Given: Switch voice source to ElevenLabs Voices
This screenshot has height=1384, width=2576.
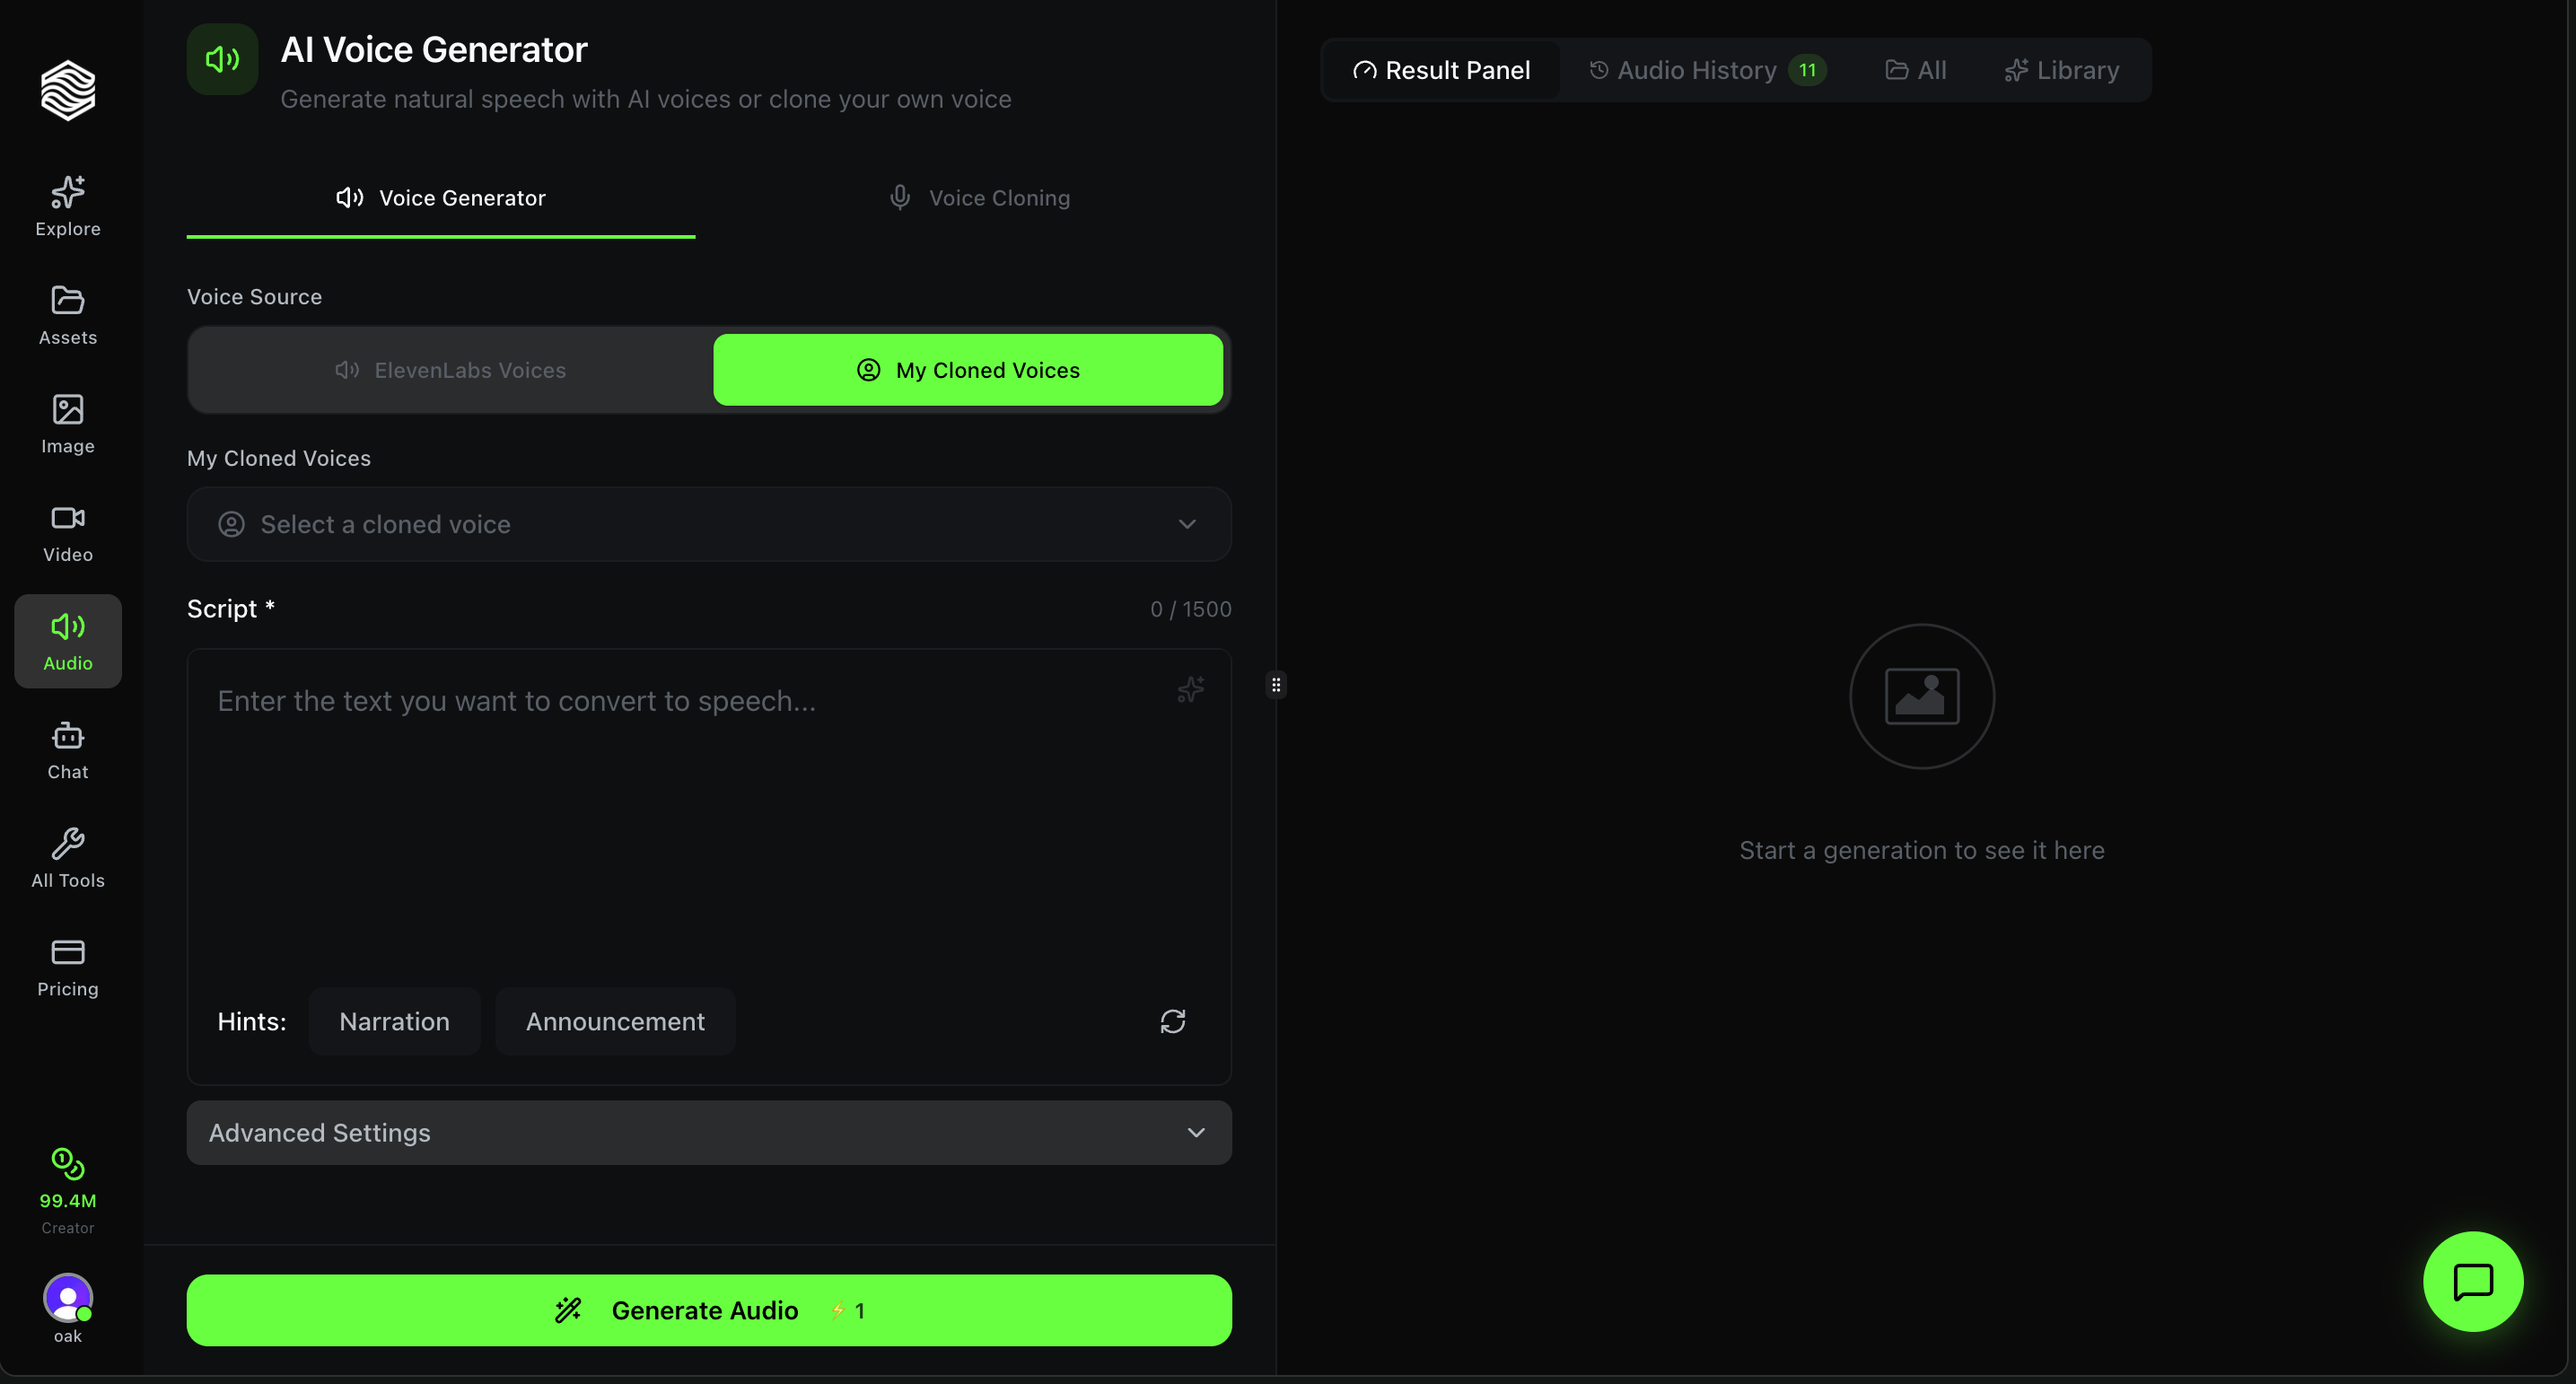Looking at the screenshot, I should (451, 370).
